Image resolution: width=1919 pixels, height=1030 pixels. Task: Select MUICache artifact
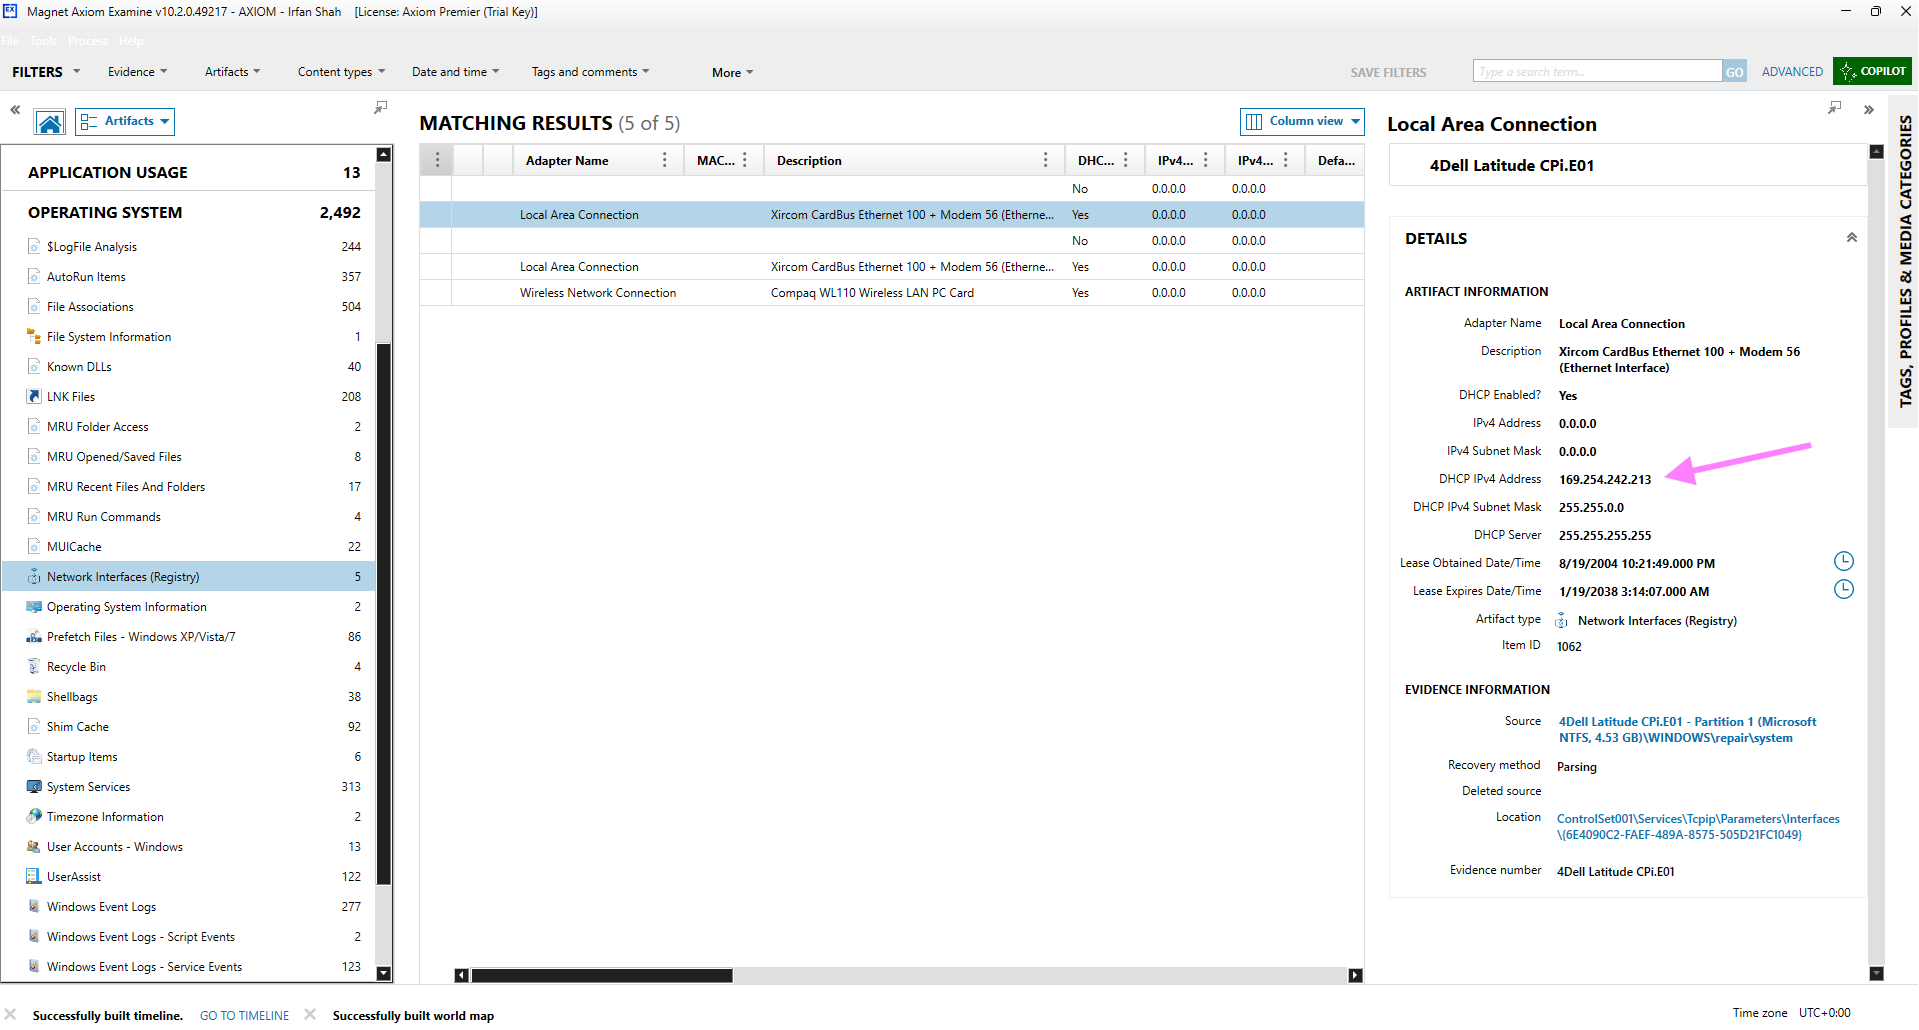click(x=188, y=547)
